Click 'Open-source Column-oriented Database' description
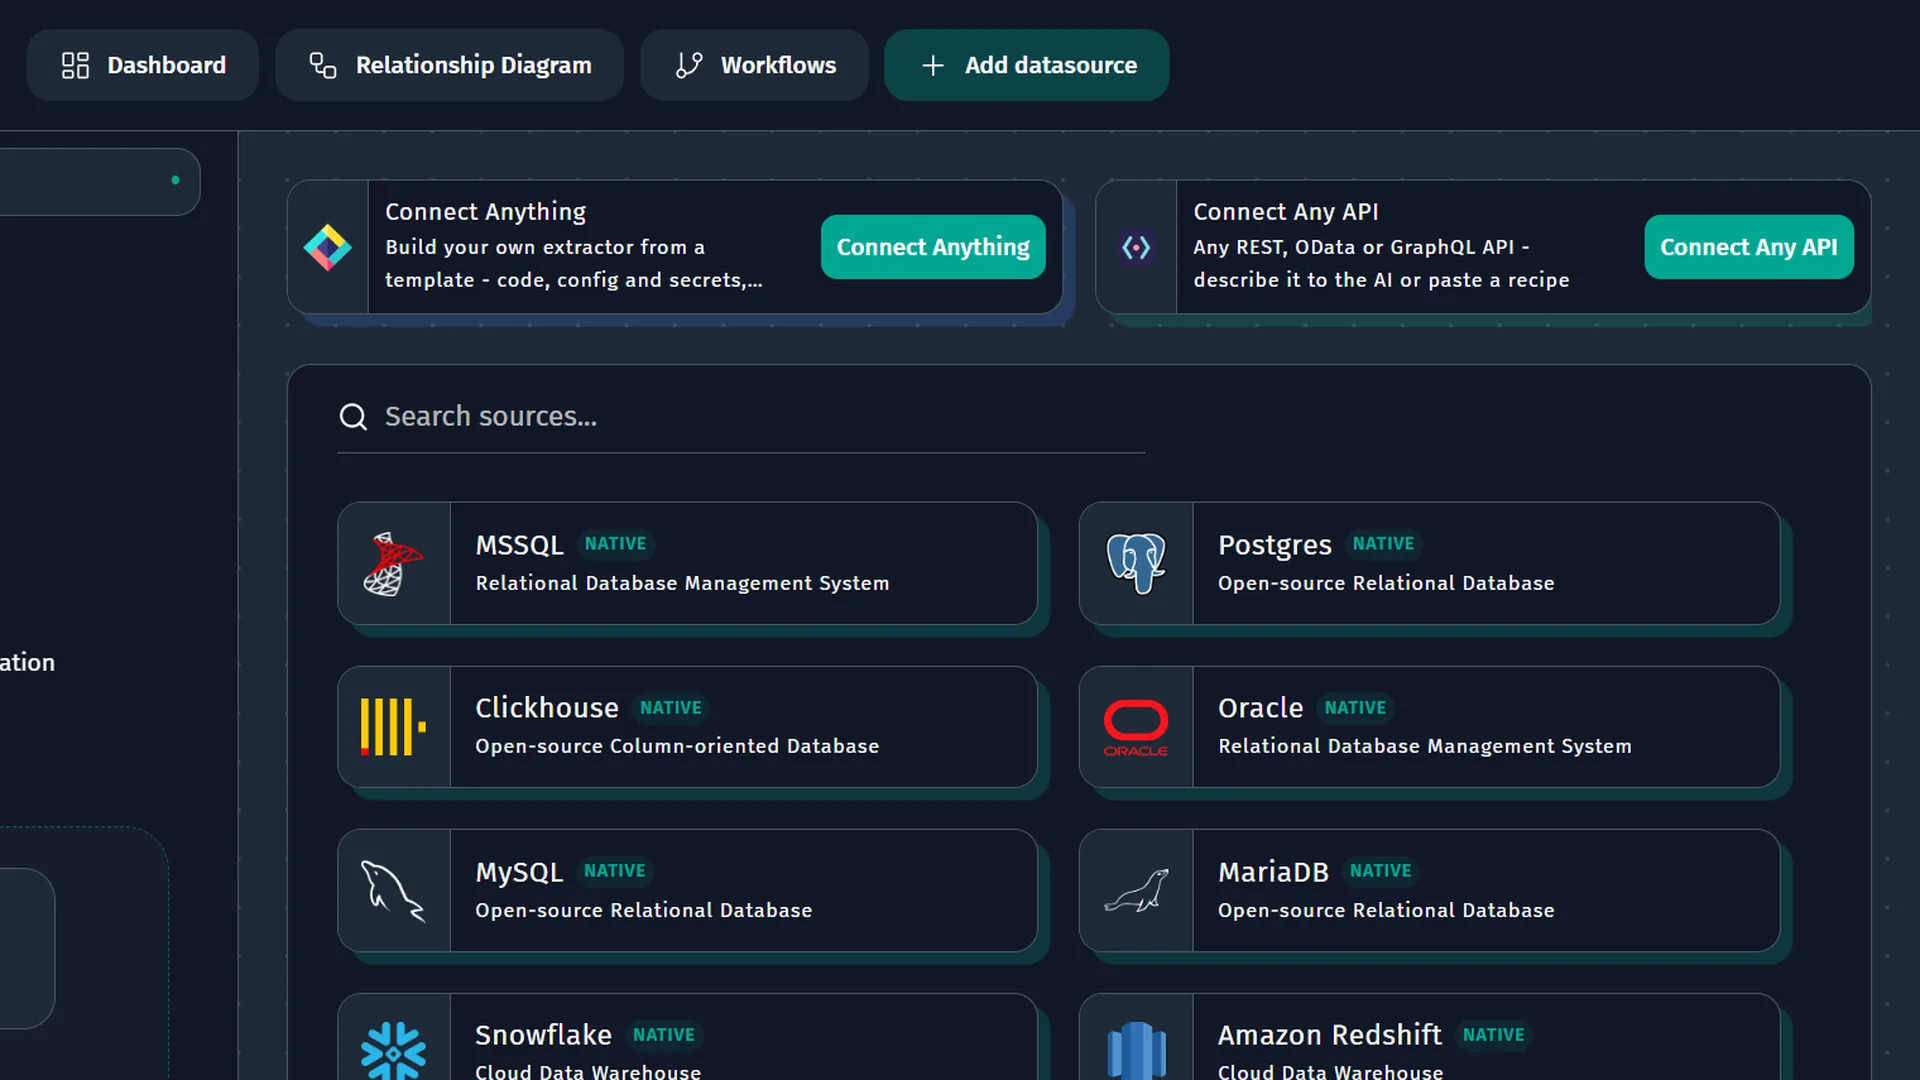 [677, 747]
